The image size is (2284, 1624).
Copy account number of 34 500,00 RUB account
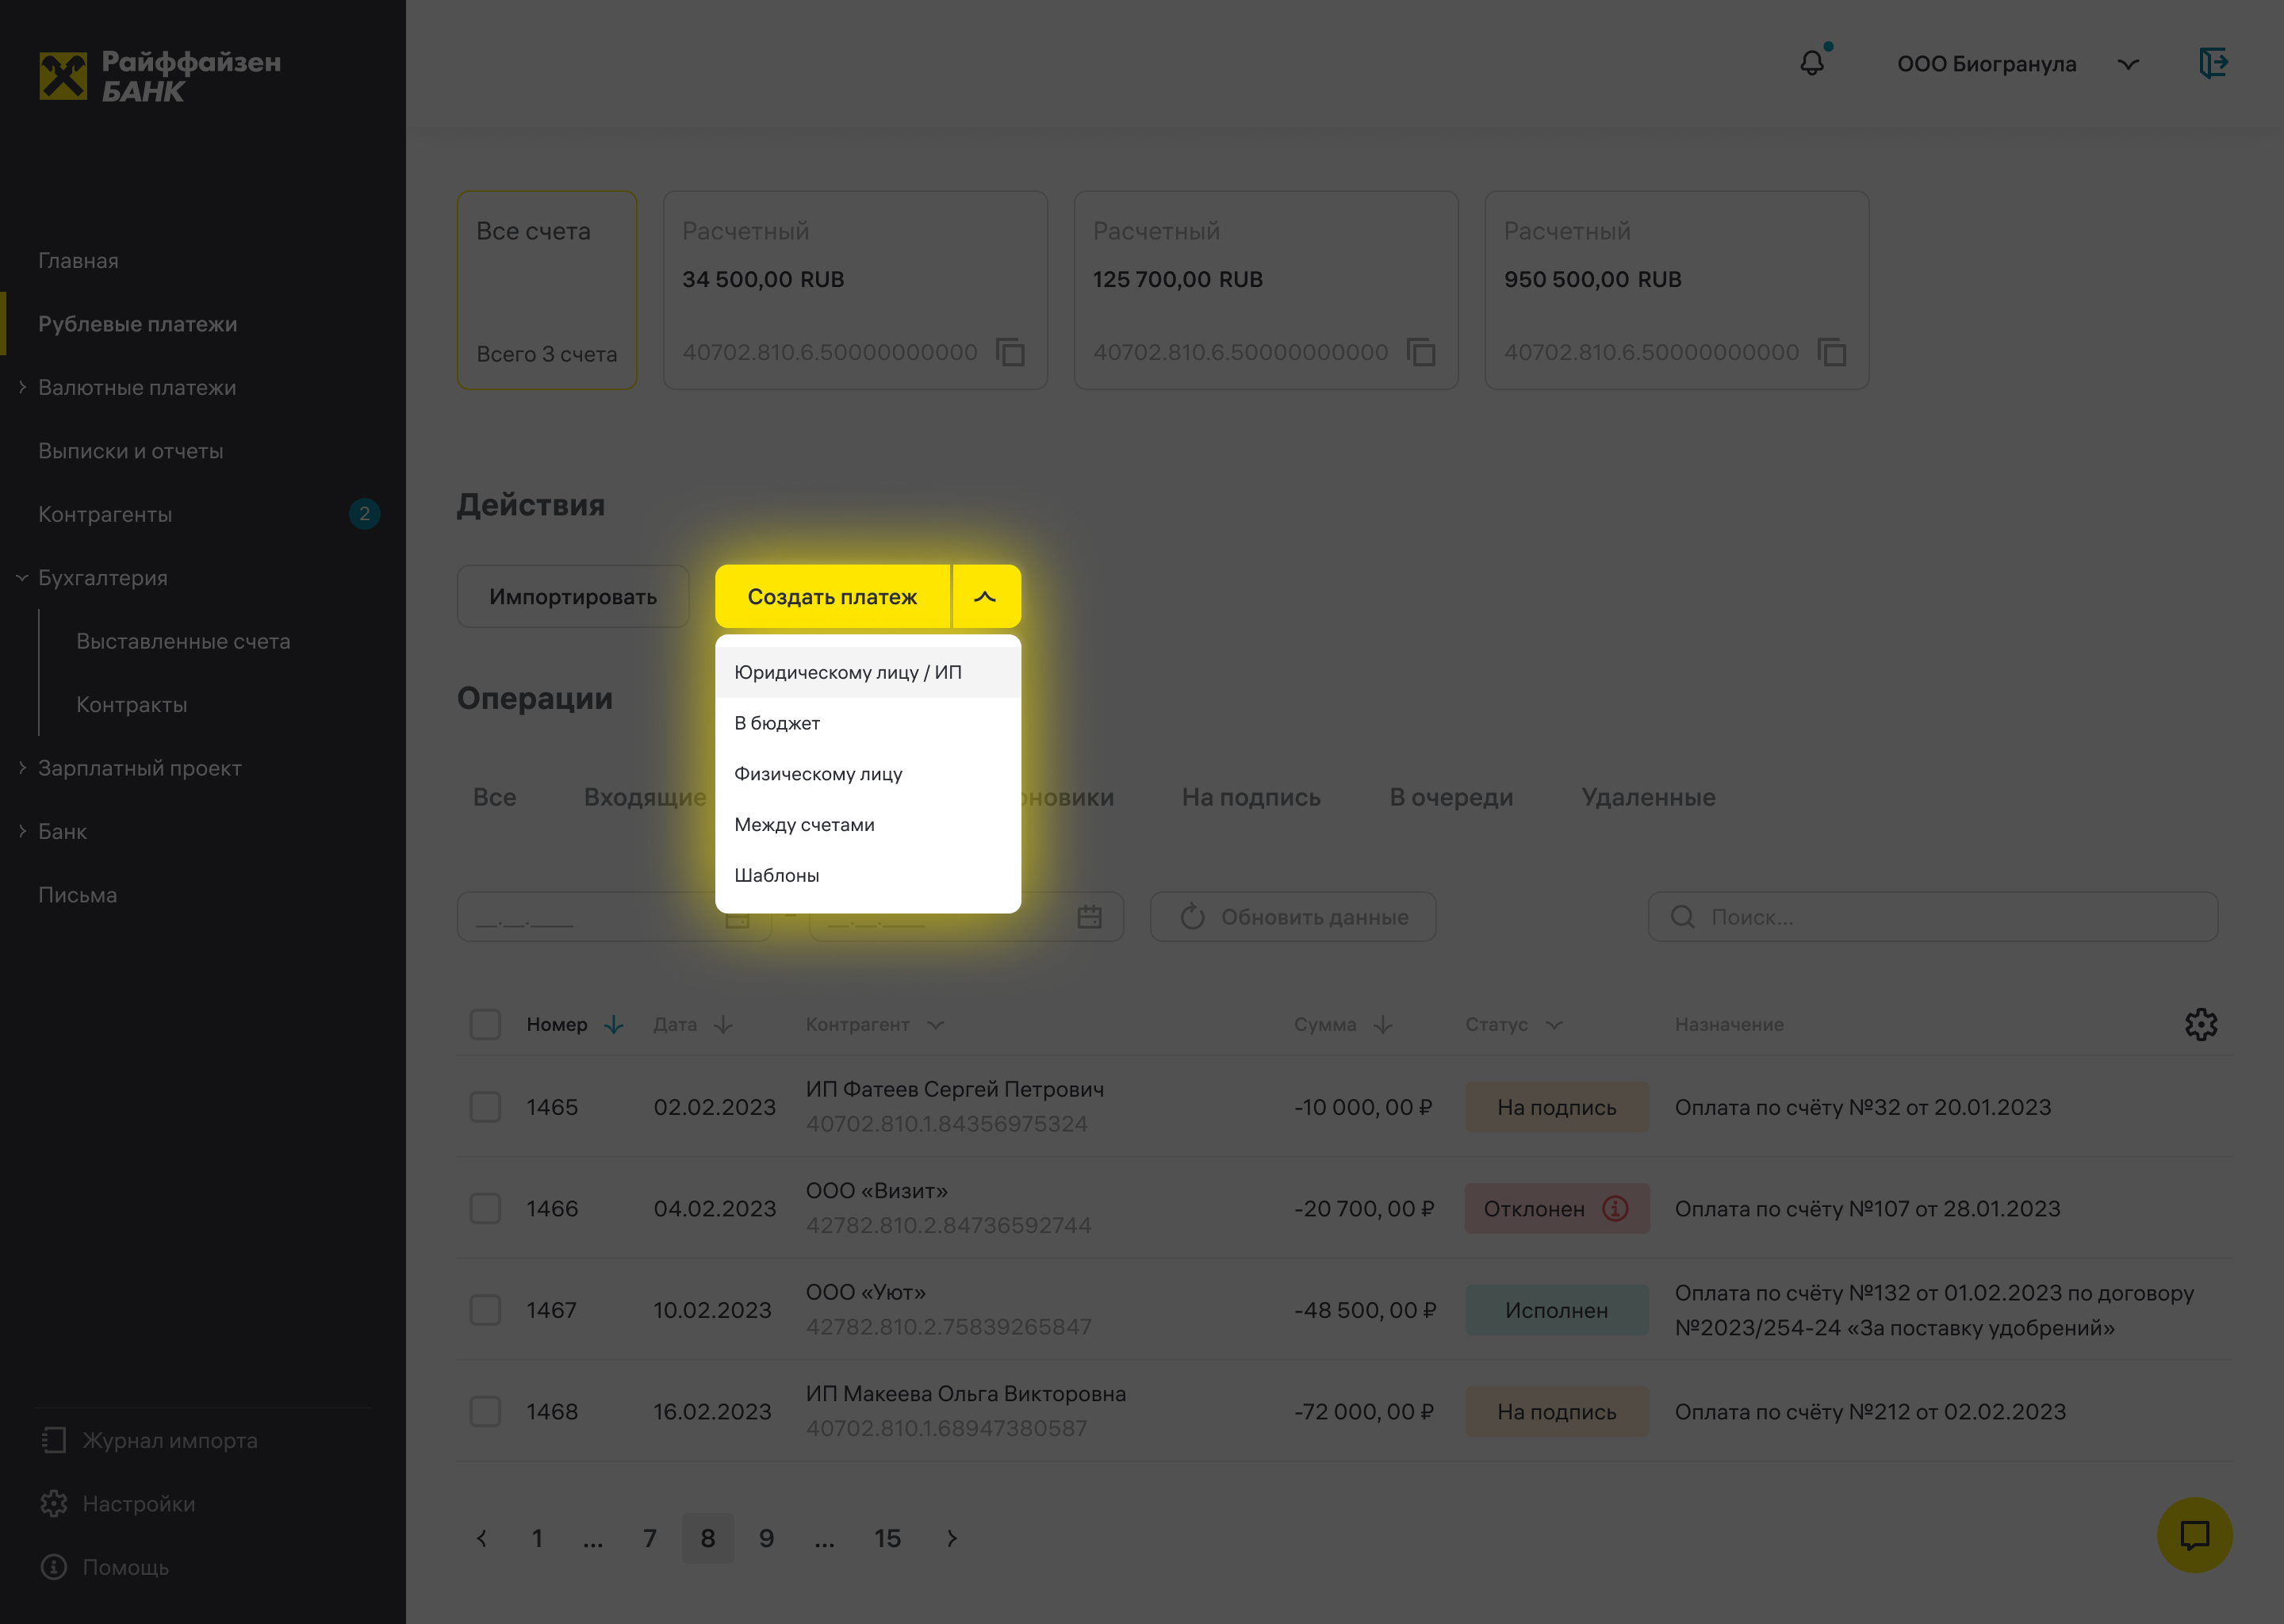click(x=1010, y=352)
